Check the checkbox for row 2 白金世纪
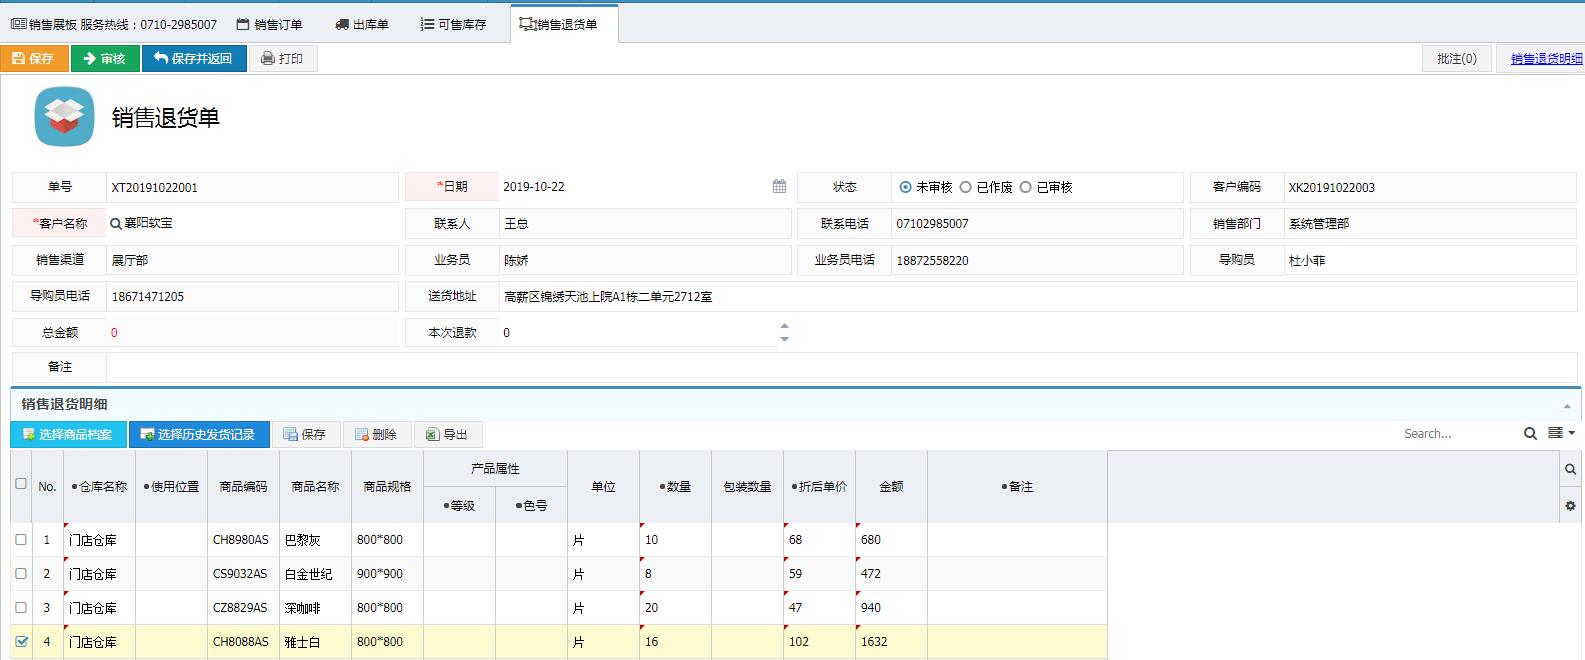 [x=21, y=574]
